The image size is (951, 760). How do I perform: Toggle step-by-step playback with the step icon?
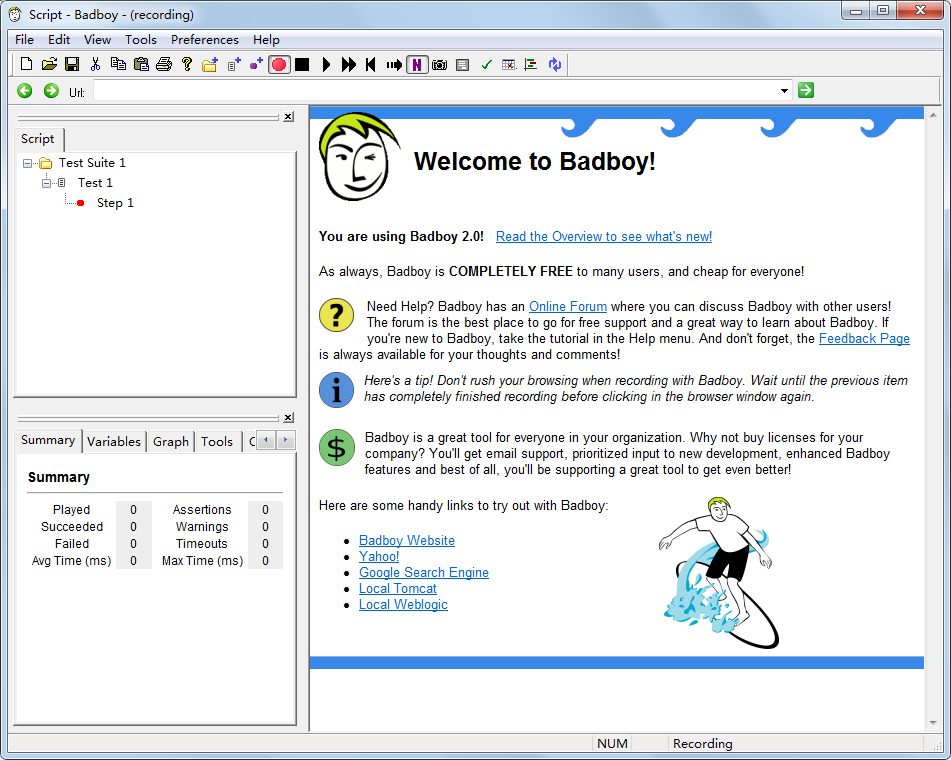pyautogui.click(x=393, y=64)
